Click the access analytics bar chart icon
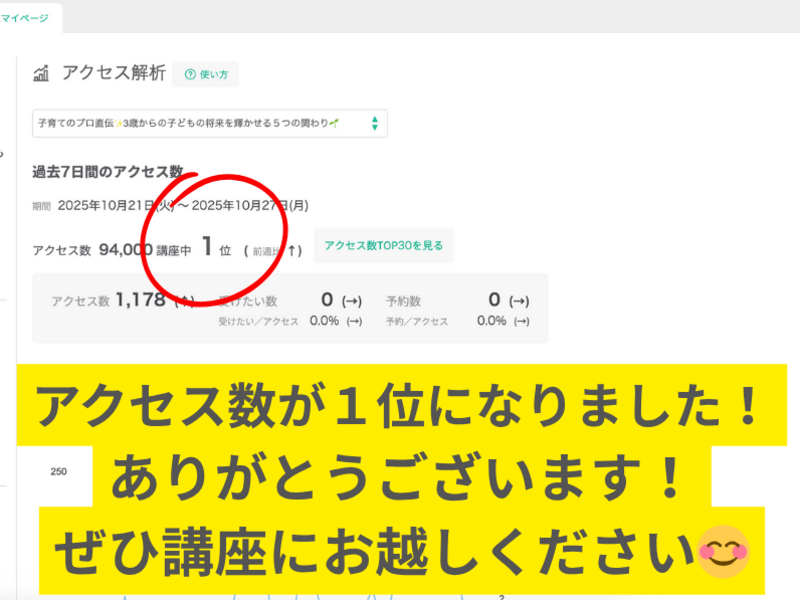 click(42, 73)
